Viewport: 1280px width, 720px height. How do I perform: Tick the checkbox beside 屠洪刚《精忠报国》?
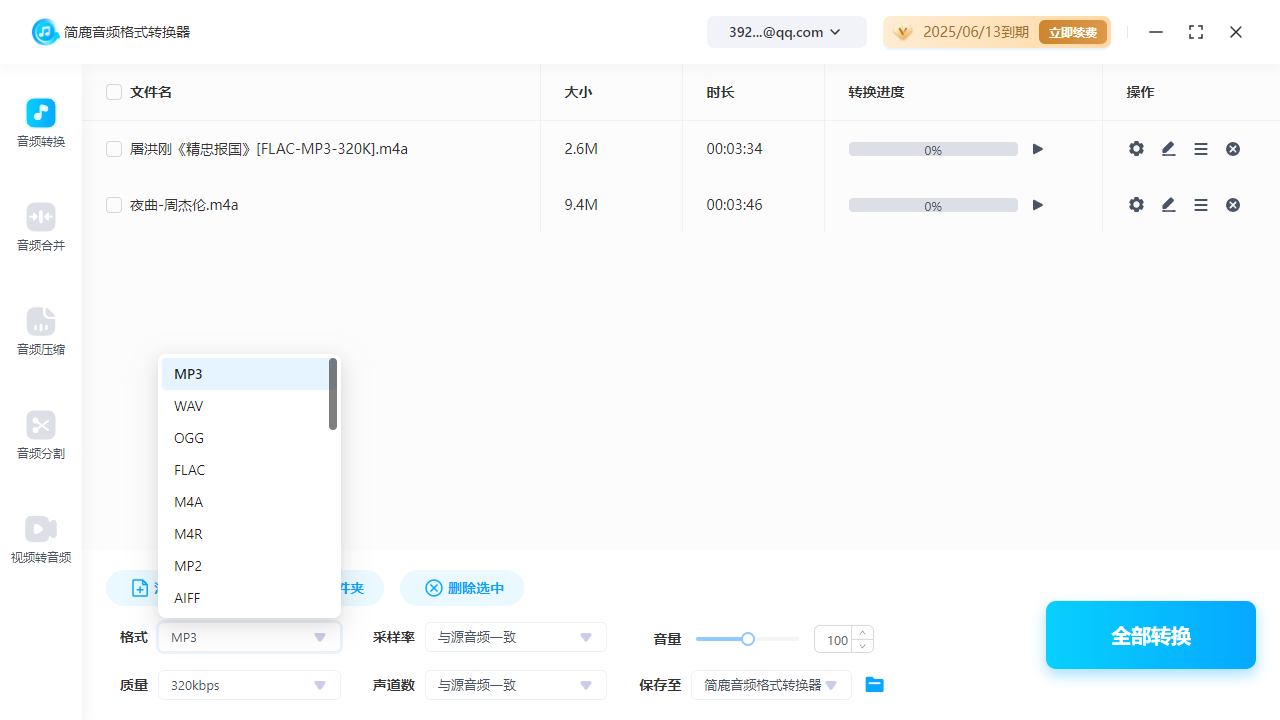114,148
